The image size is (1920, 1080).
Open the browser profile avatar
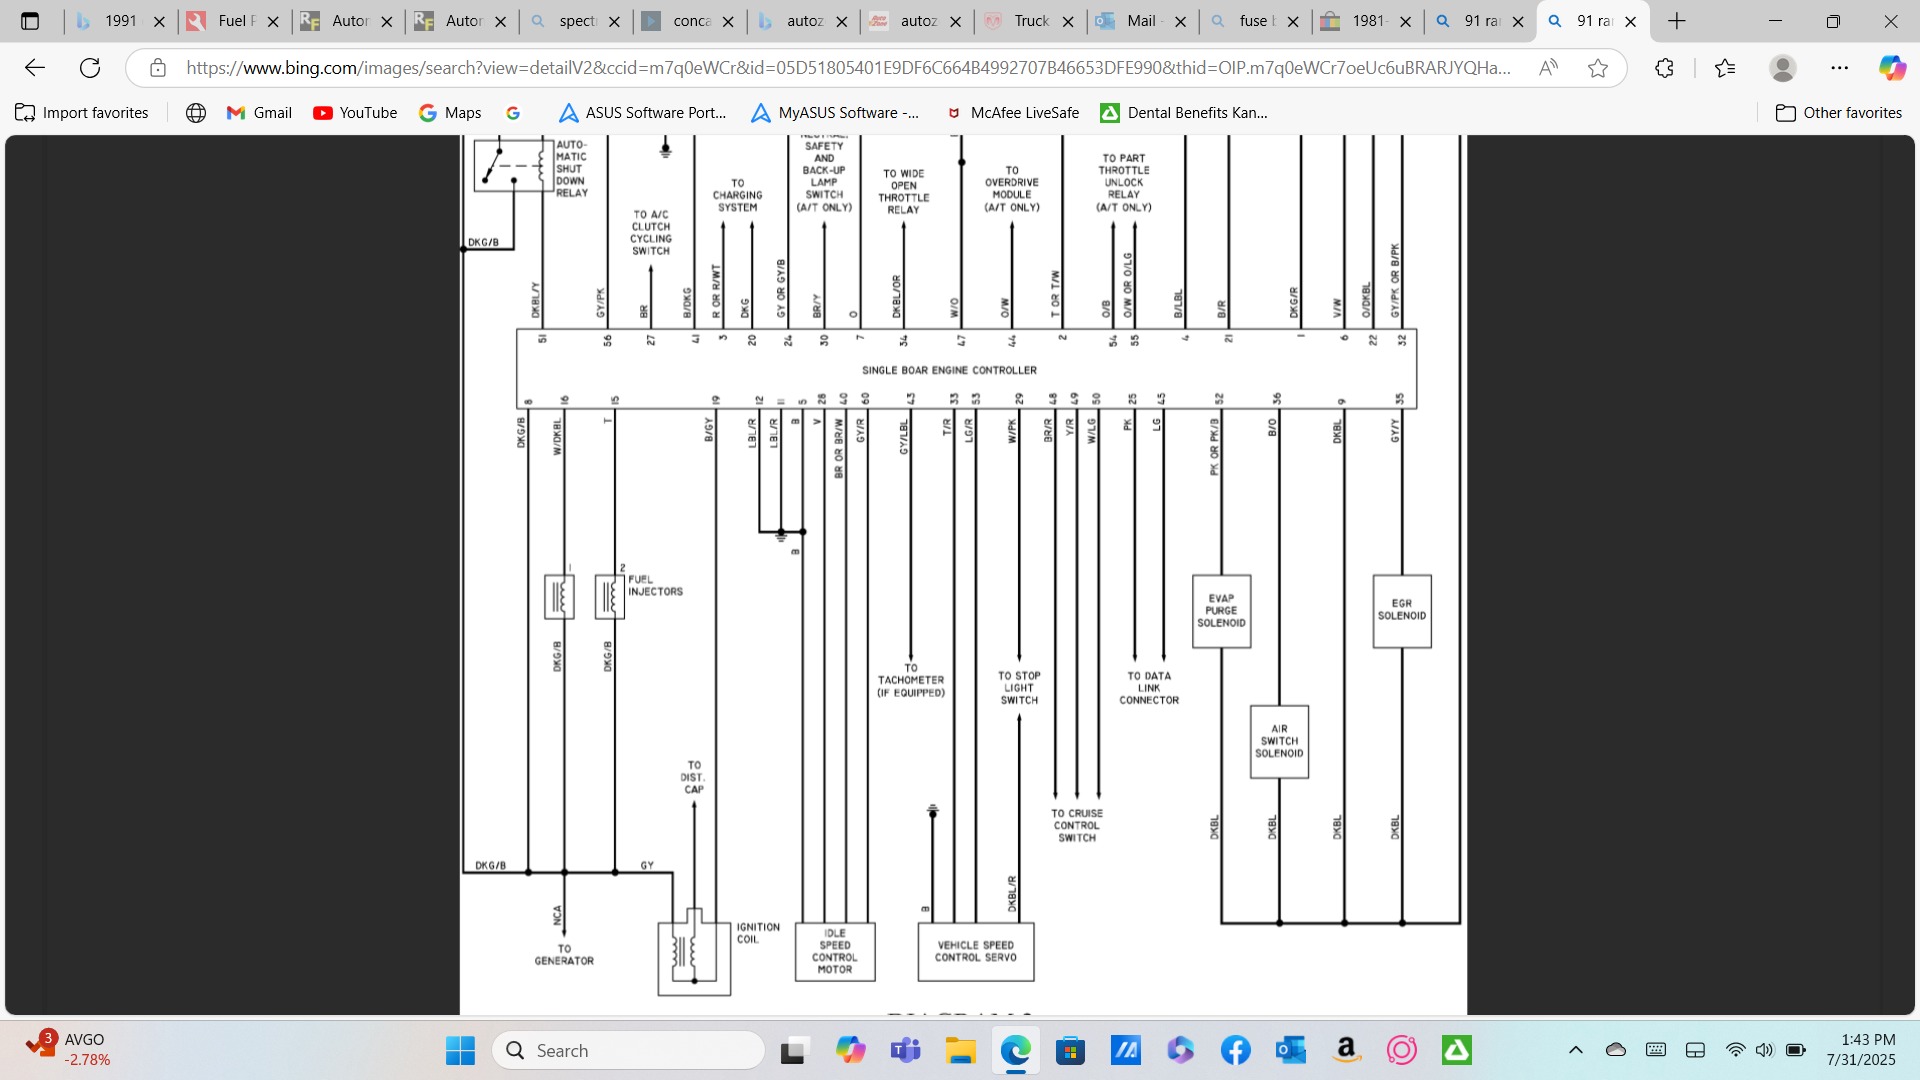pyautogui.click(x=1782, y=68)
